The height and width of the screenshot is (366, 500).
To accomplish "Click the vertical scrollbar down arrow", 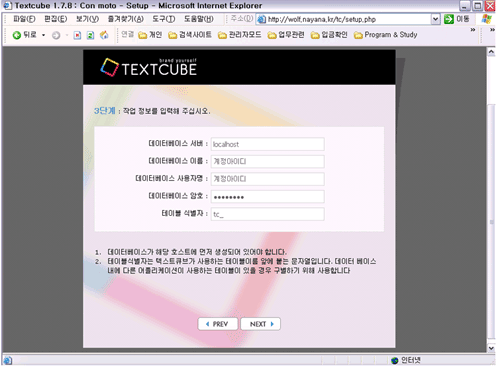I will 491,348.
